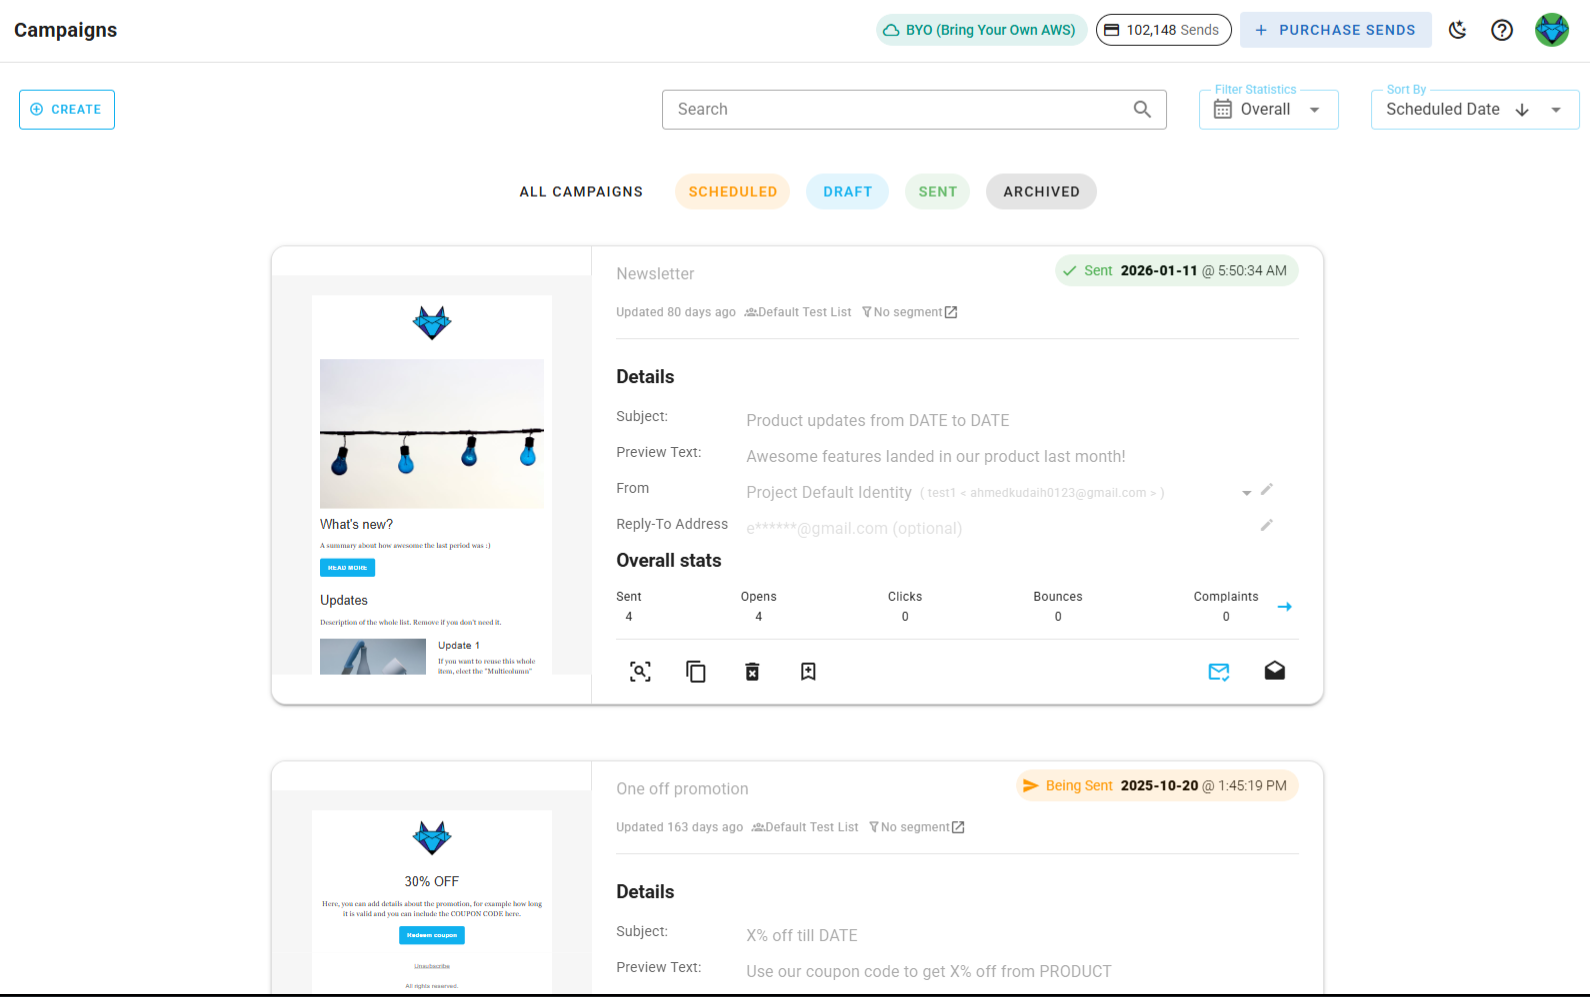
Task: Click the Newsletter Reply-To Address field
Action: tap(1000, 528)
